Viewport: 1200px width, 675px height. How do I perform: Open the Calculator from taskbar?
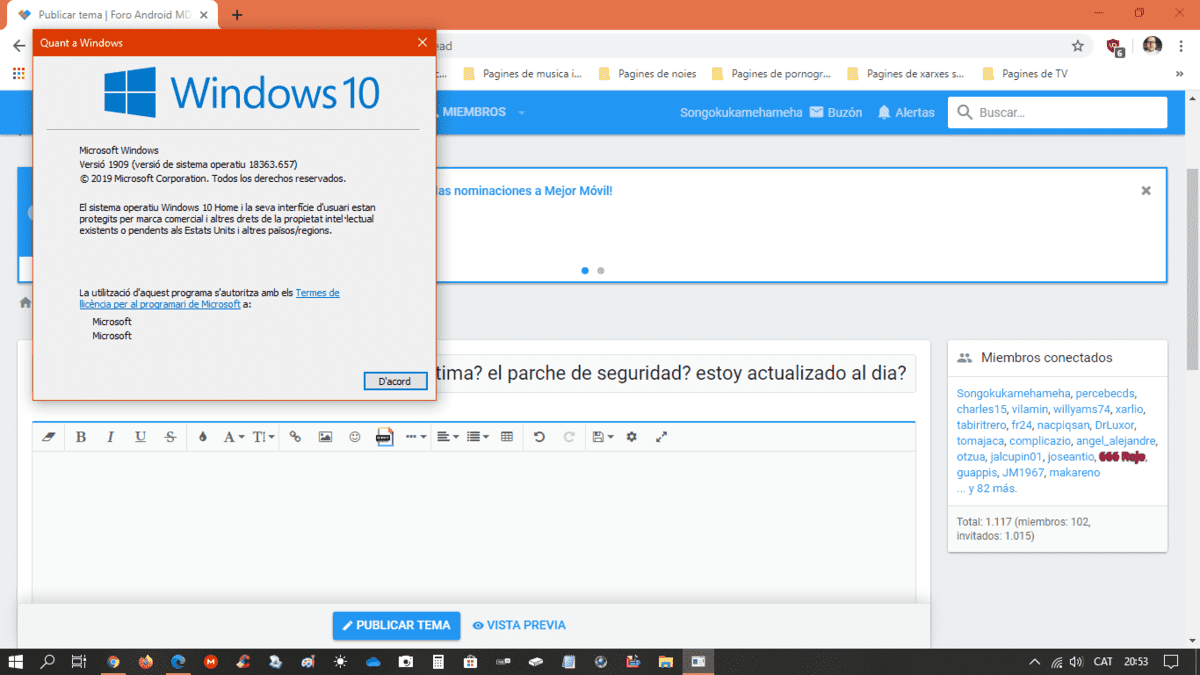pyautogui.click(x=438, y=661)
